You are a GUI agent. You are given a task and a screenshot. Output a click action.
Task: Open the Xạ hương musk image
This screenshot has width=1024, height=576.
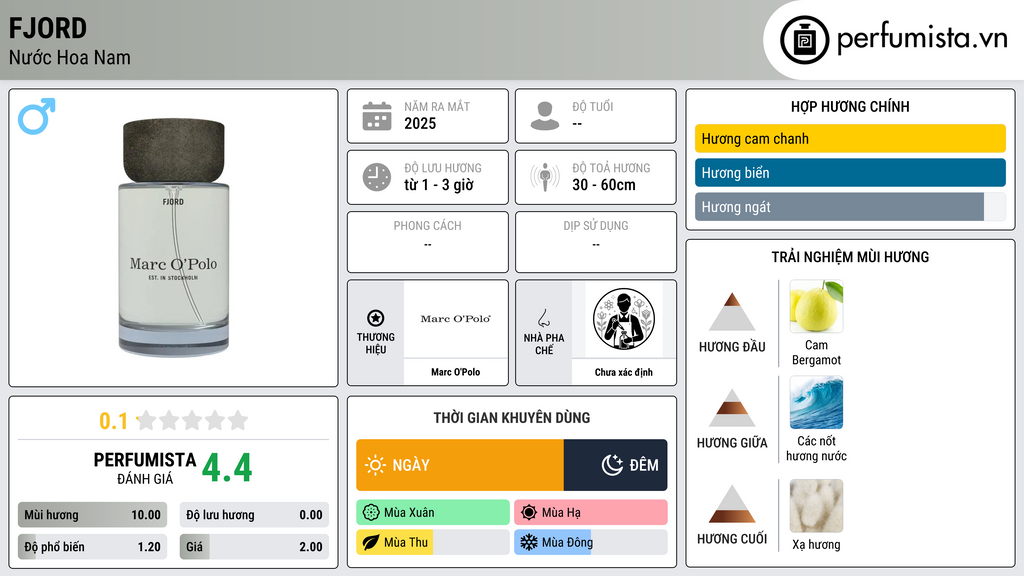(816, 506)
